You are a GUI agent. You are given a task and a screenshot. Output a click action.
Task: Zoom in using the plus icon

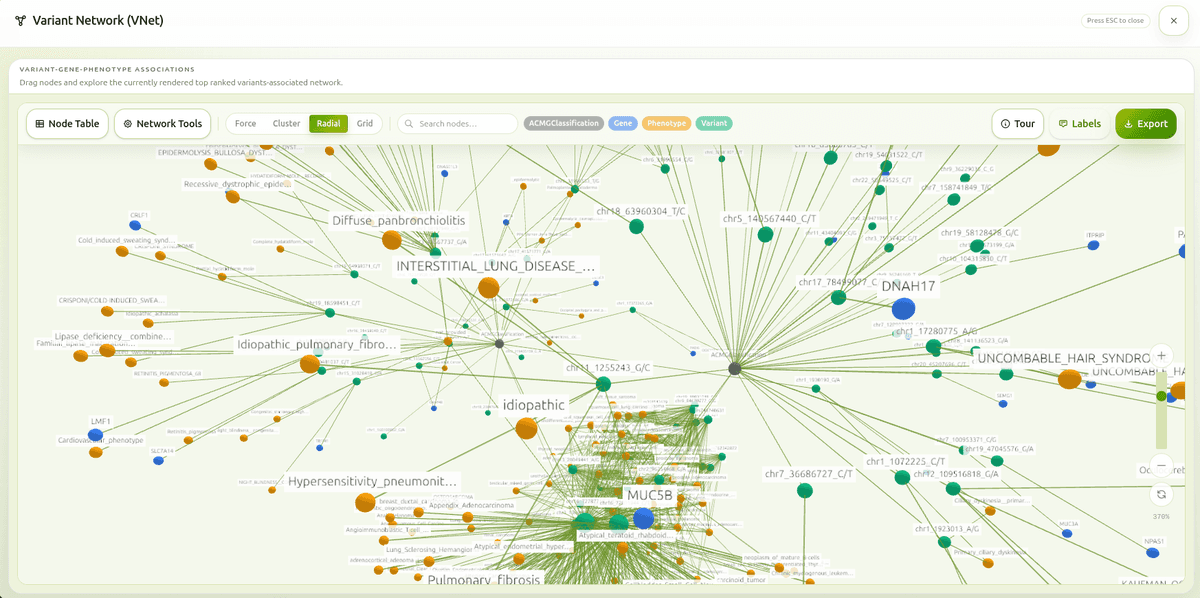1161,355
